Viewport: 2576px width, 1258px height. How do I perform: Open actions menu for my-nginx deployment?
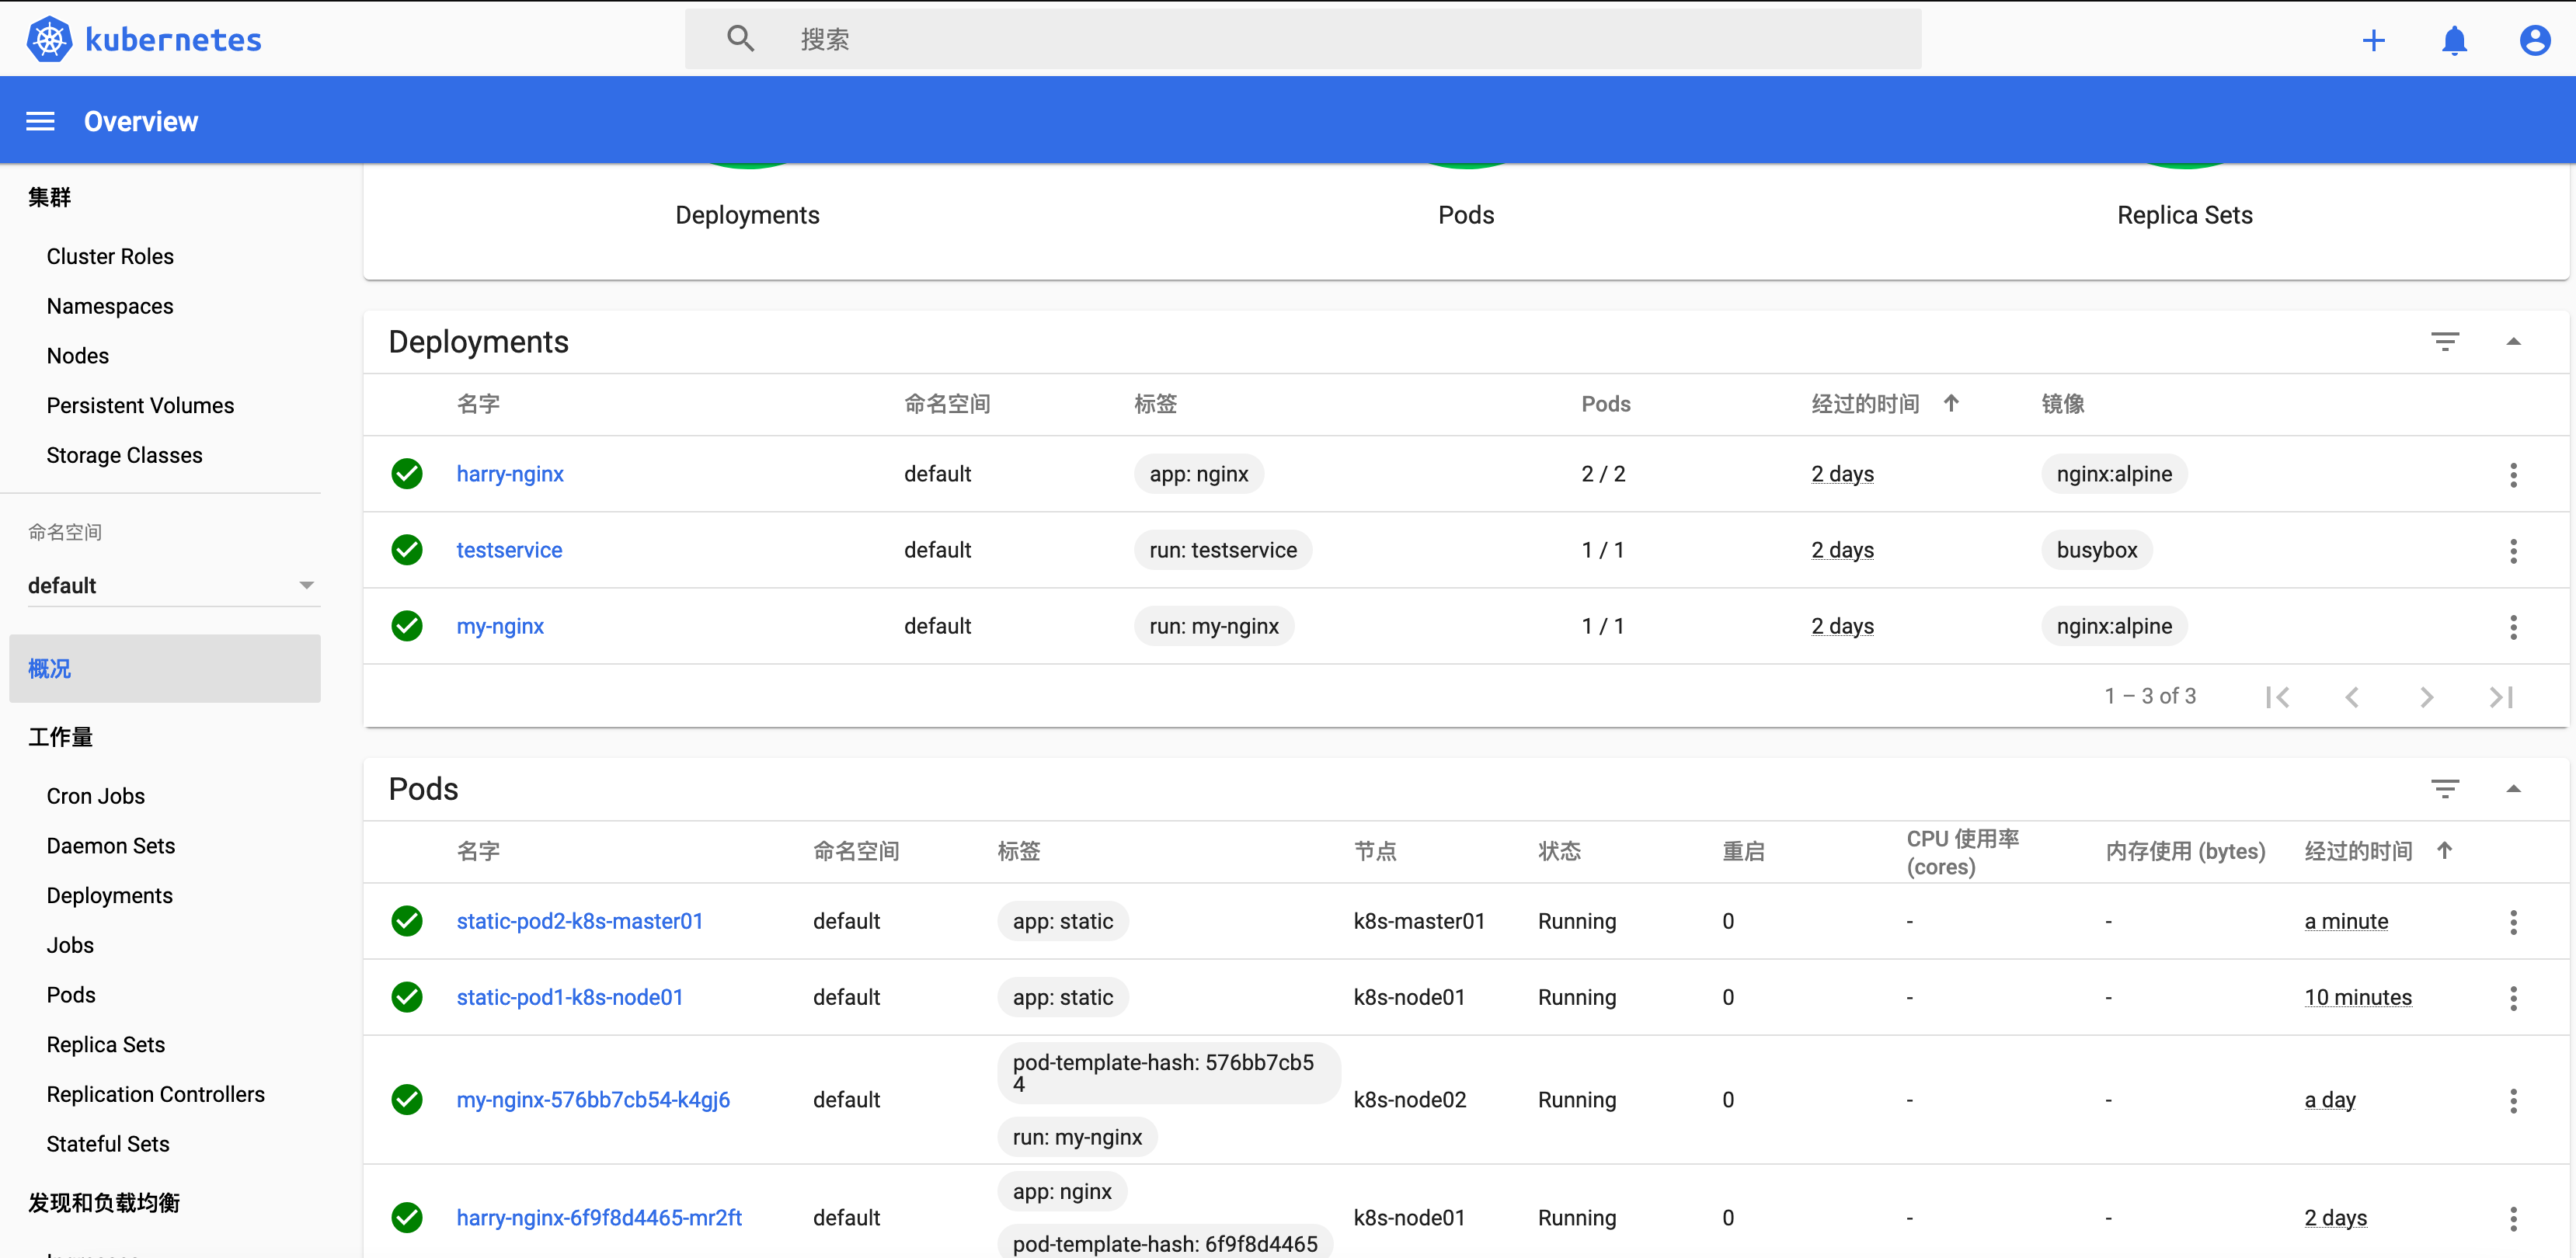click(x=2513, y=626)
